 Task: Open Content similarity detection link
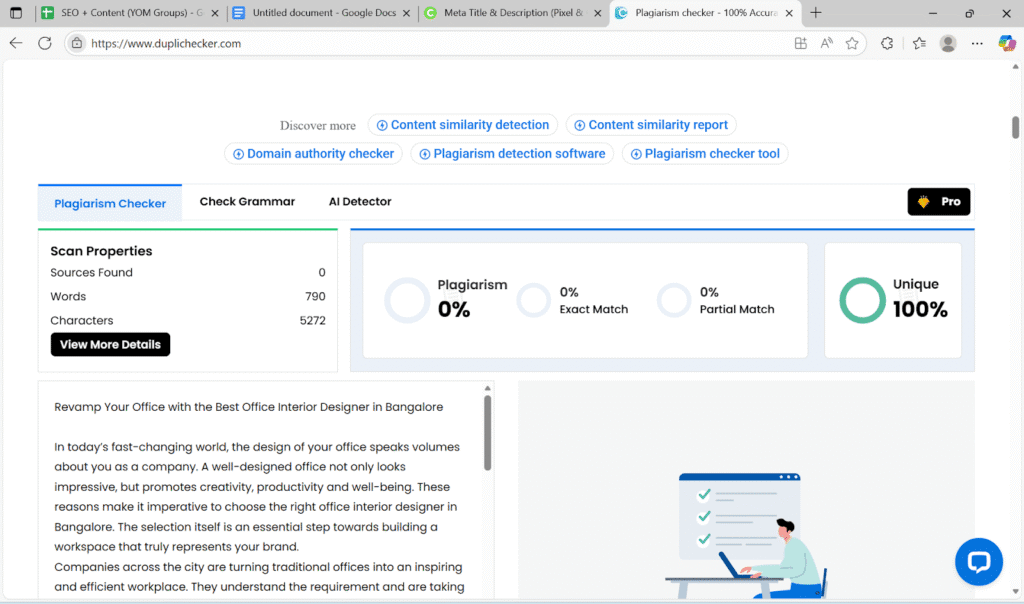(x=462, y=125)
